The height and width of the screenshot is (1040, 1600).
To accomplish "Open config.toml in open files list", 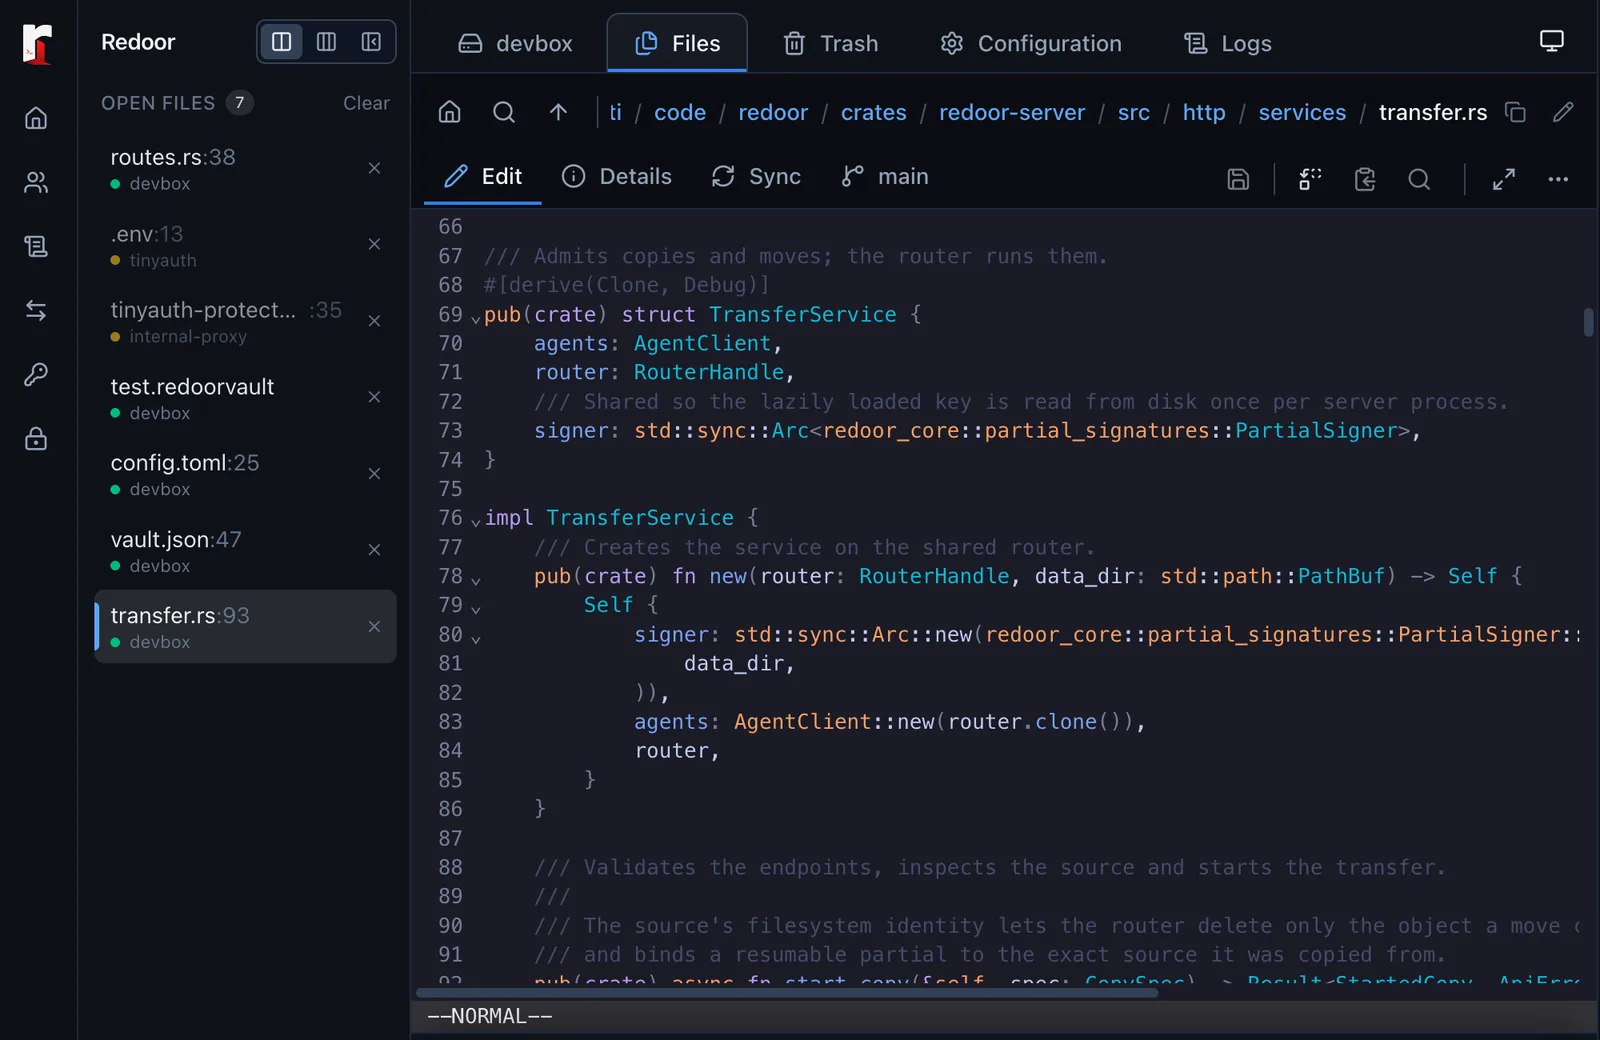I will coord(245,474).
